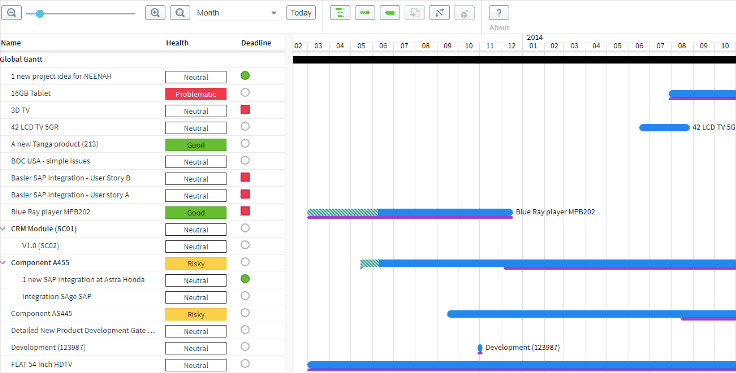
Task: Click the empty deadline circle for FLAT 54 inch HDTV
Action: point(245,363)
